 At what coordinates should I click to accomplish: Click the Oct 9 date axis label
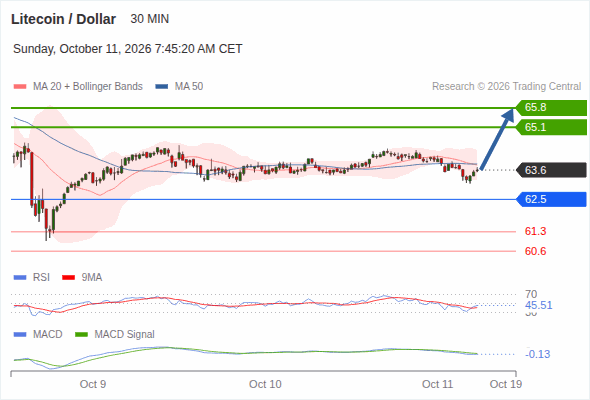point(93,384)
